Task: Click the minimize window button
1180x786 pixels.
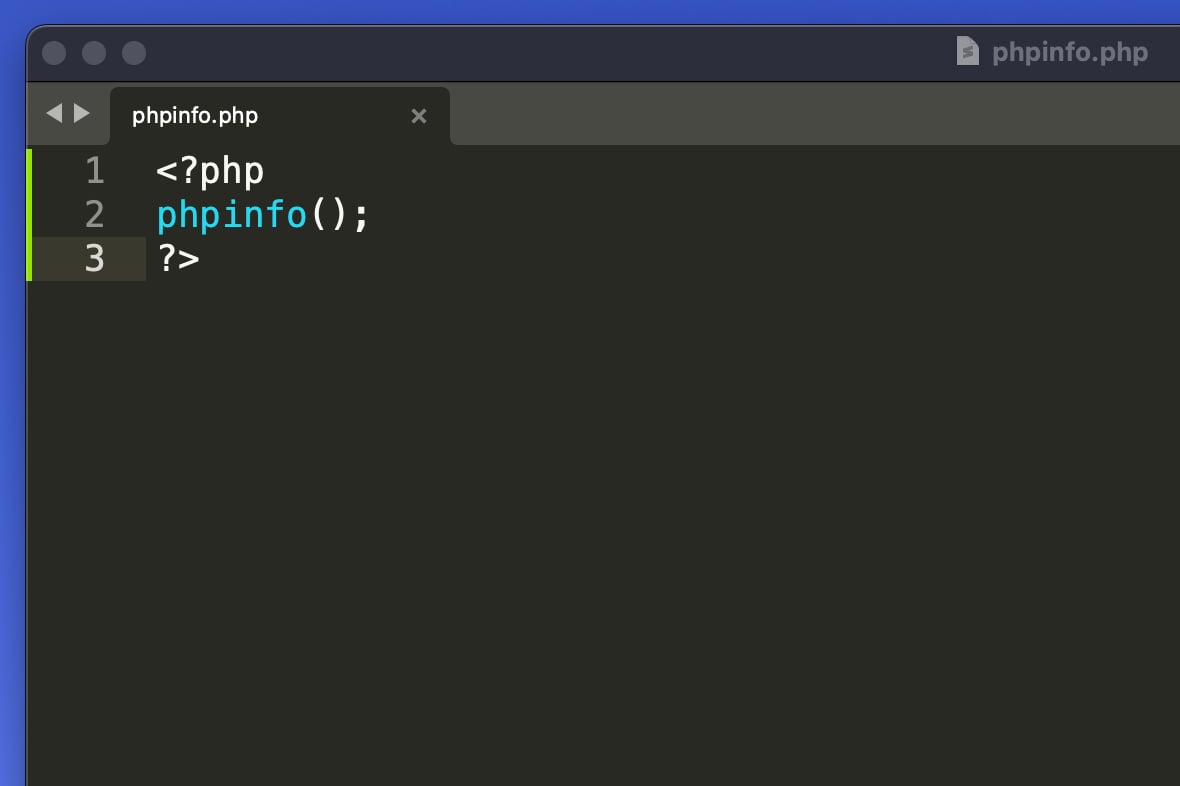Action: [x=94, y=53]
